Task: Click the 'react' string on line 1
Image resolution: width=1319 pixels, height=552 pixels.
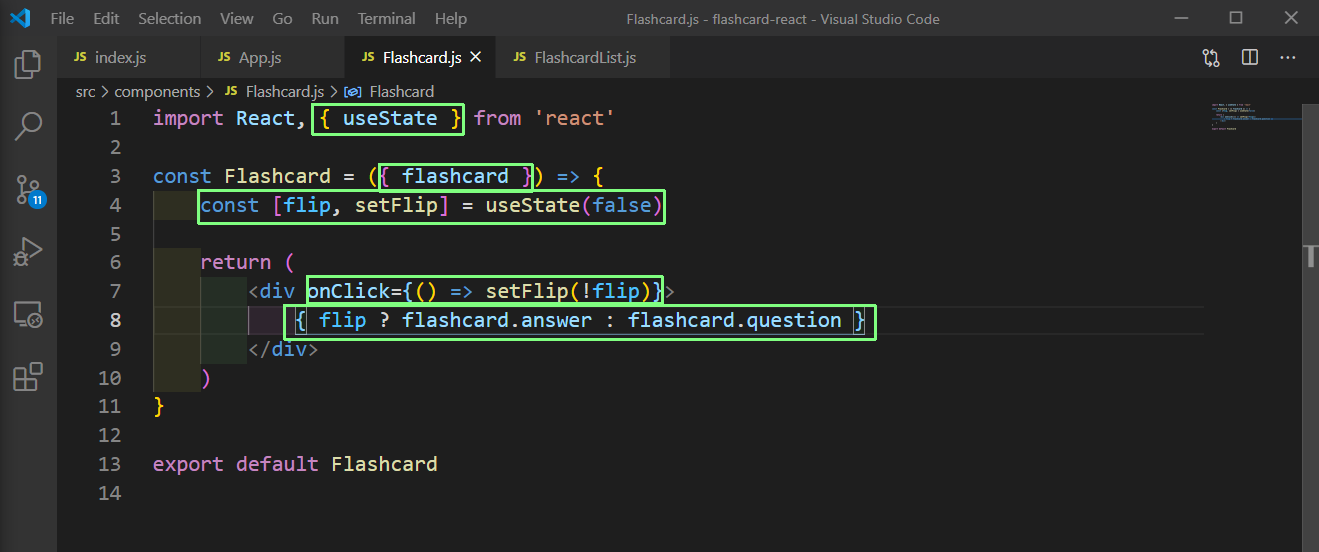Action: pyautogui.click(x=574, y=118)
